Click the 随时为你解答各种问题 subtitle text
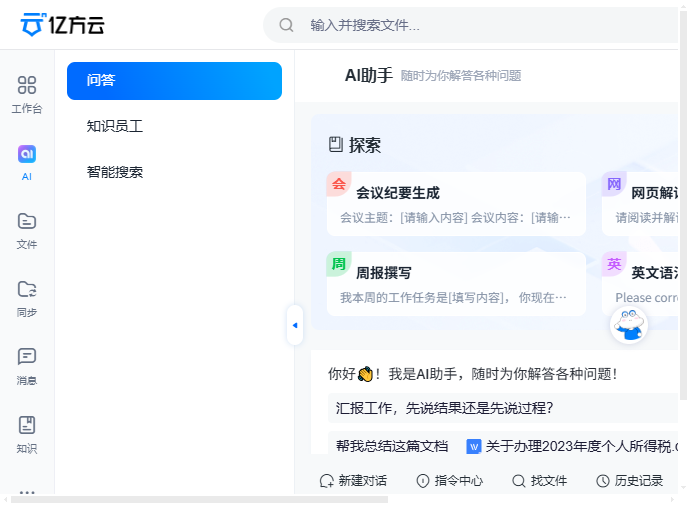689x505 pixels. pos(461,76)
